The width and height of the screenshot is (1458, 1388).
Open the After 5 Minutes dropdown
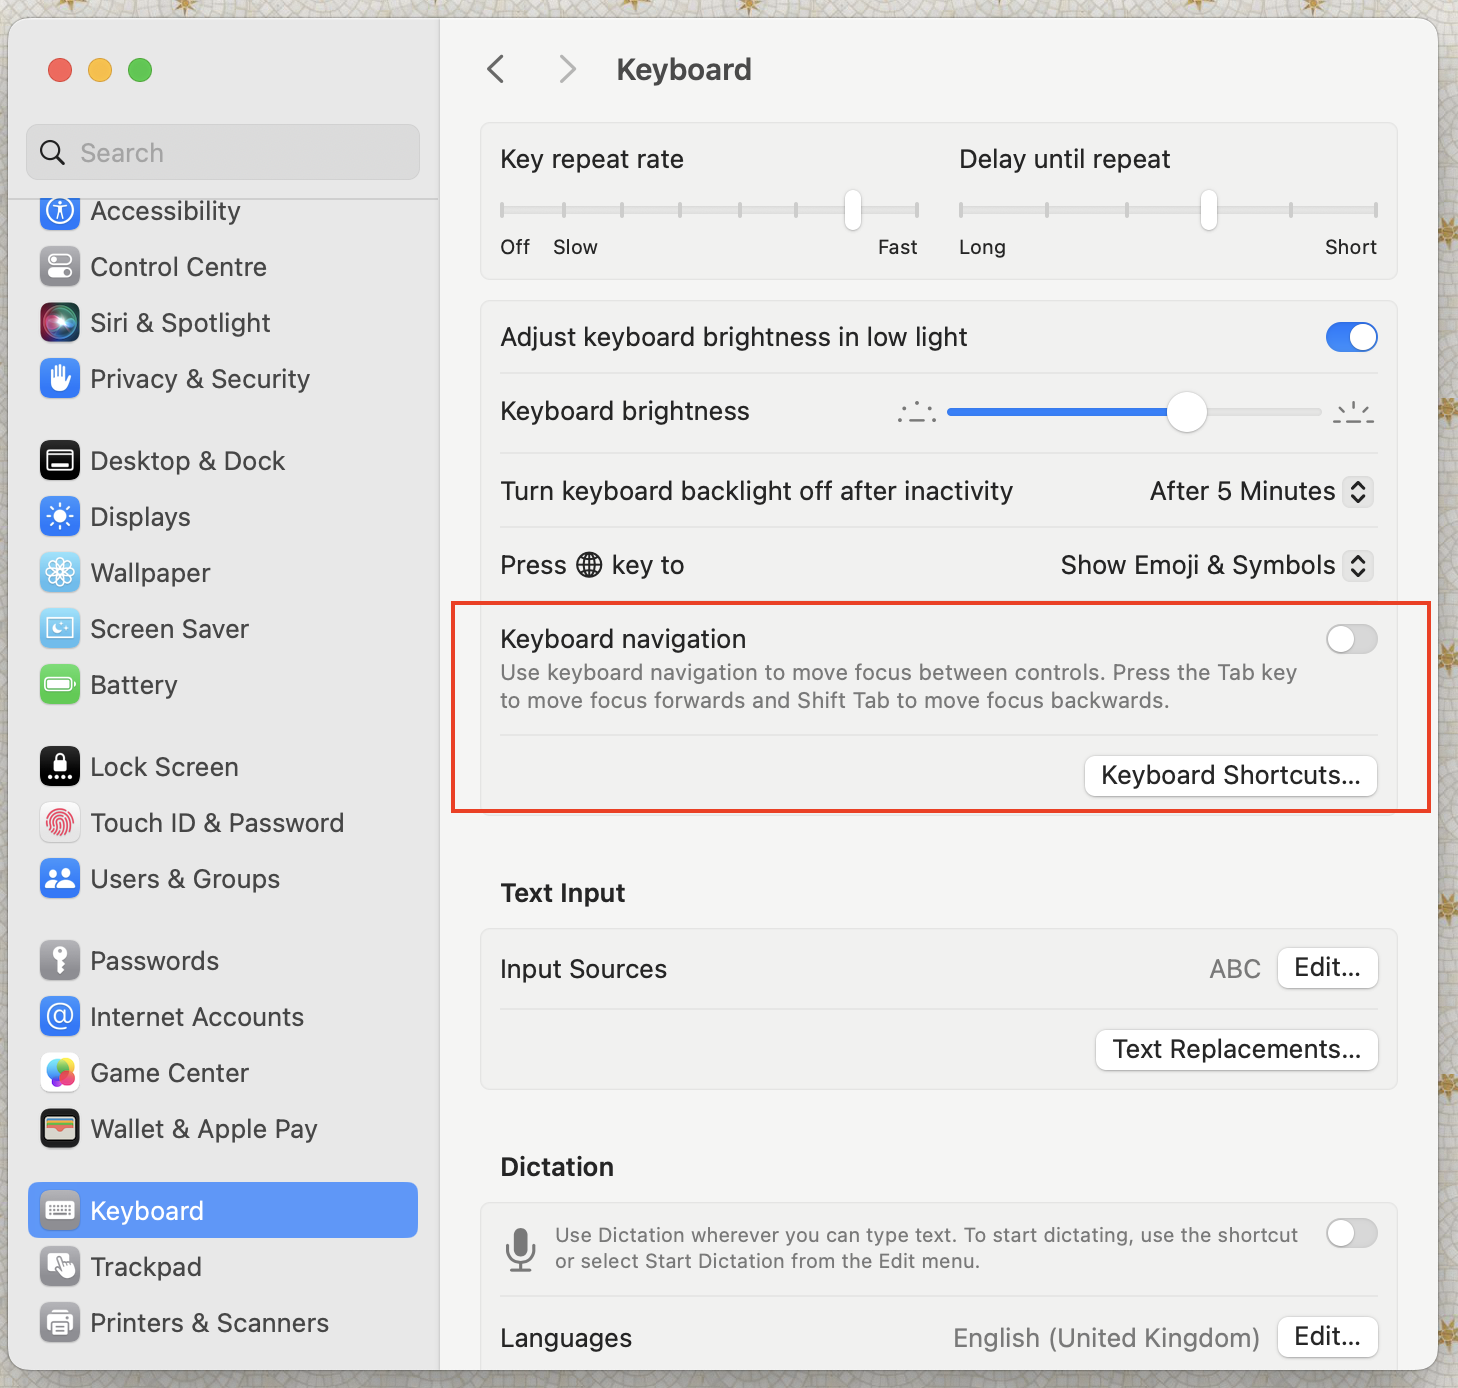point(1261,491)
